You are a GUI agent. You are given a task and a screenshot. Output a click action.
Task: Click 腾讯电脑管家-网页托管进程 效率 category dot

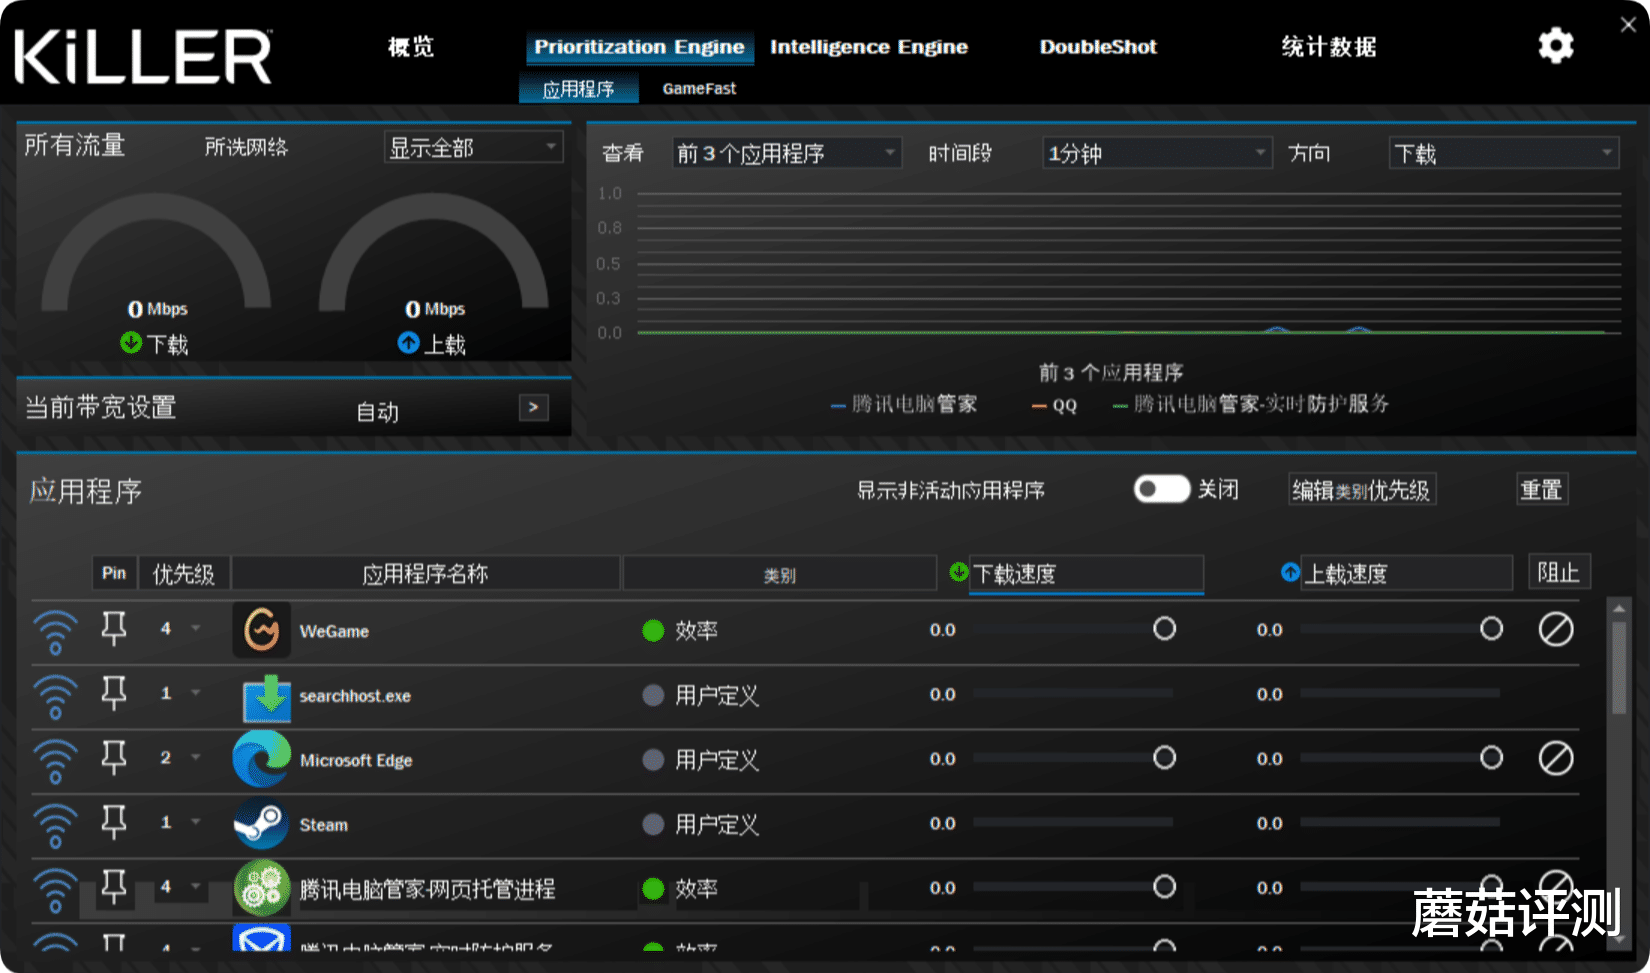click(x=653, y=888)
